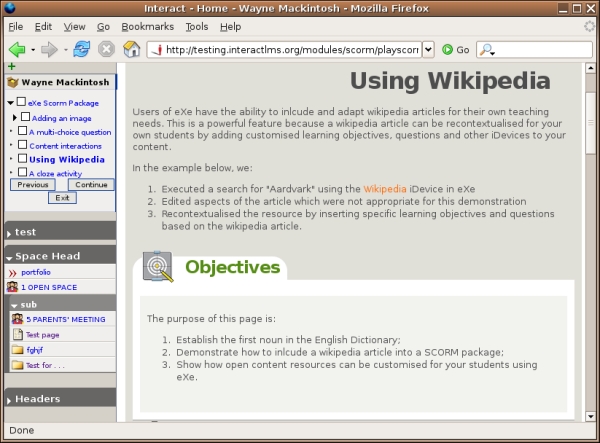Open the View menu
This screenshot has width=600, height=443.
pyautogui.click(x=74, y=27)
